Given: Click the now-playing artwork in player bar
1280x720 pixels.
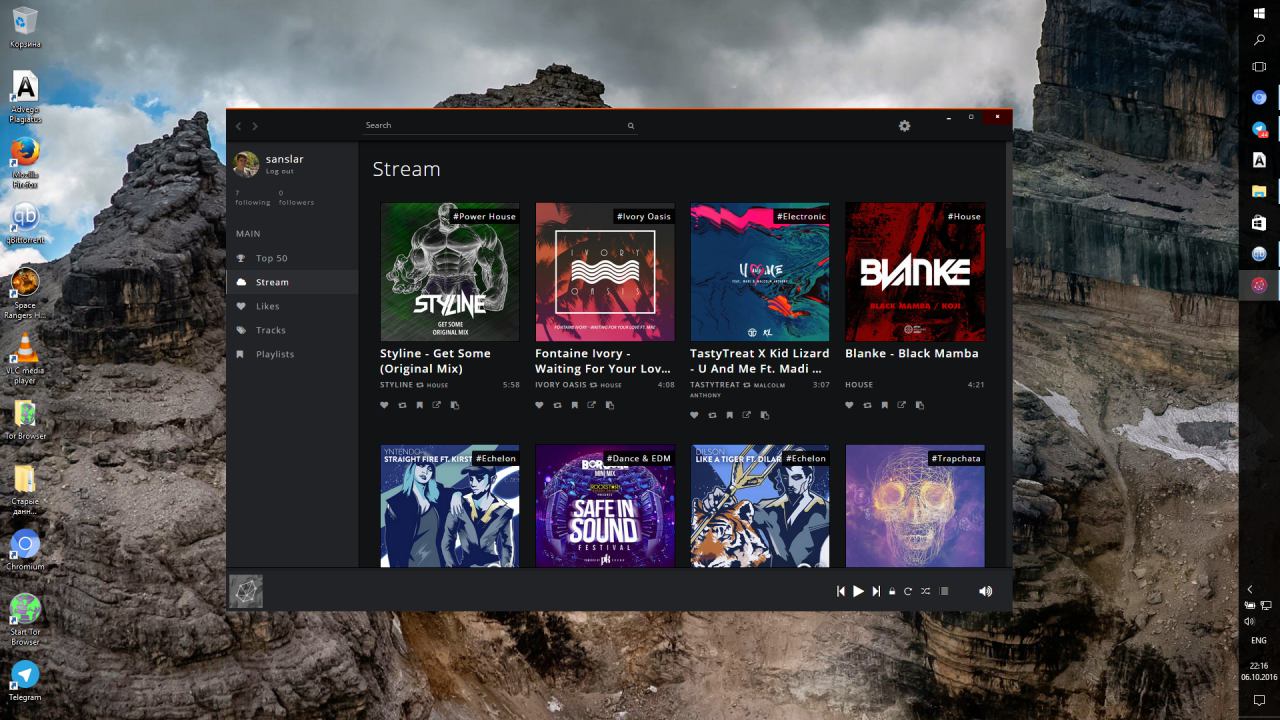Looking at the screenshot, I should click(x=246, y=591).
